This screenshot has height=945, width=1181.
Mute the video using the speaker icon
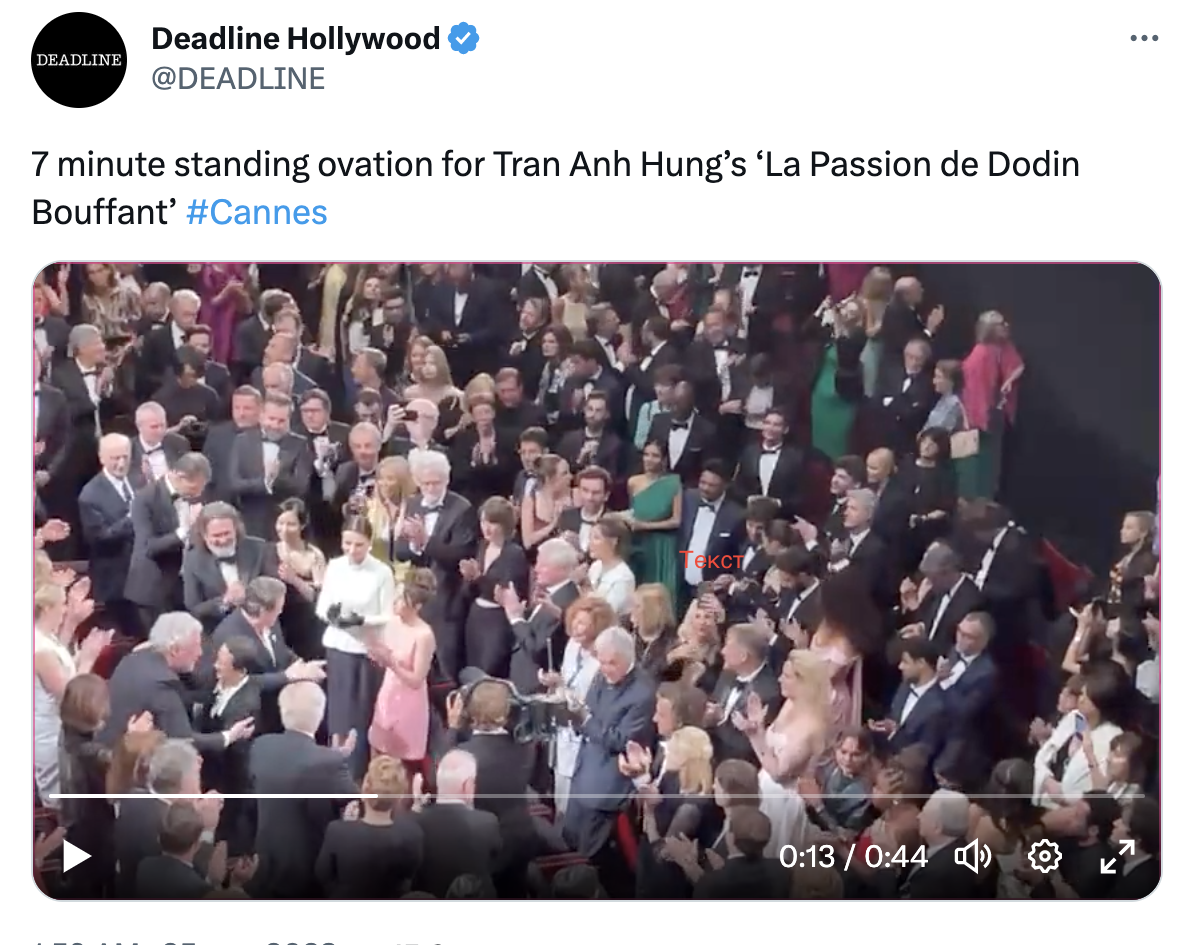[x=972, y=857]
